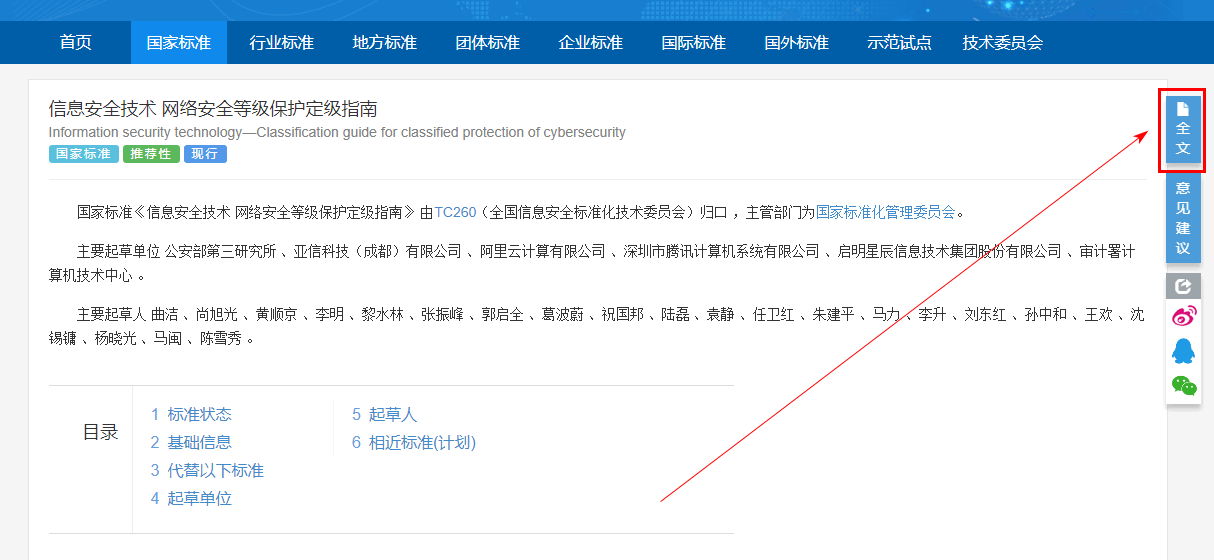Open the 行业标准 navigation tab
The image size is (1214, 560).
[x=282, y=43]
